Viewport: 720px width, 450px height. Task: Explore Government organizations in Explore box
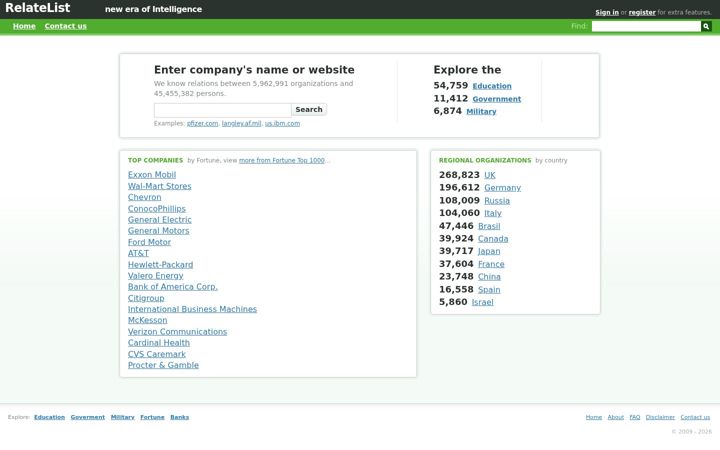497,99
